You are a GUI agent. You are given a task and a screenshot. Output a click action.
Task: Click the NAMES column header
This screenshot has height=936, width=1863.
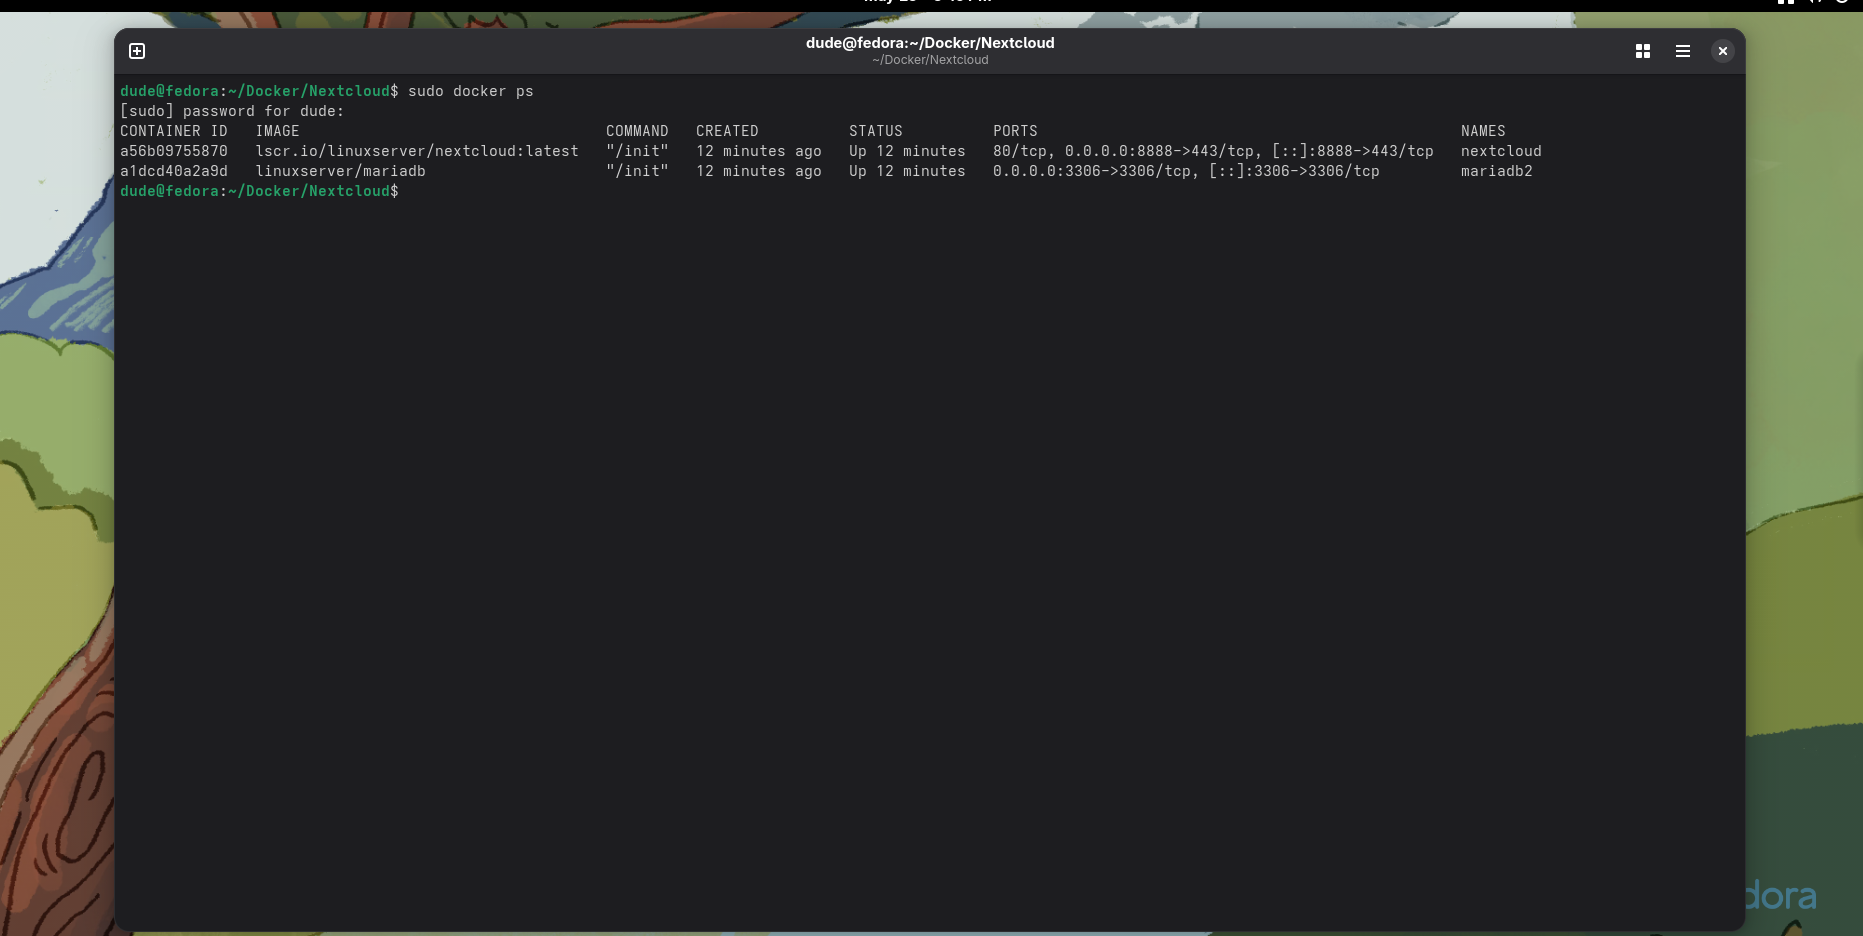(x=1483, y=131)
